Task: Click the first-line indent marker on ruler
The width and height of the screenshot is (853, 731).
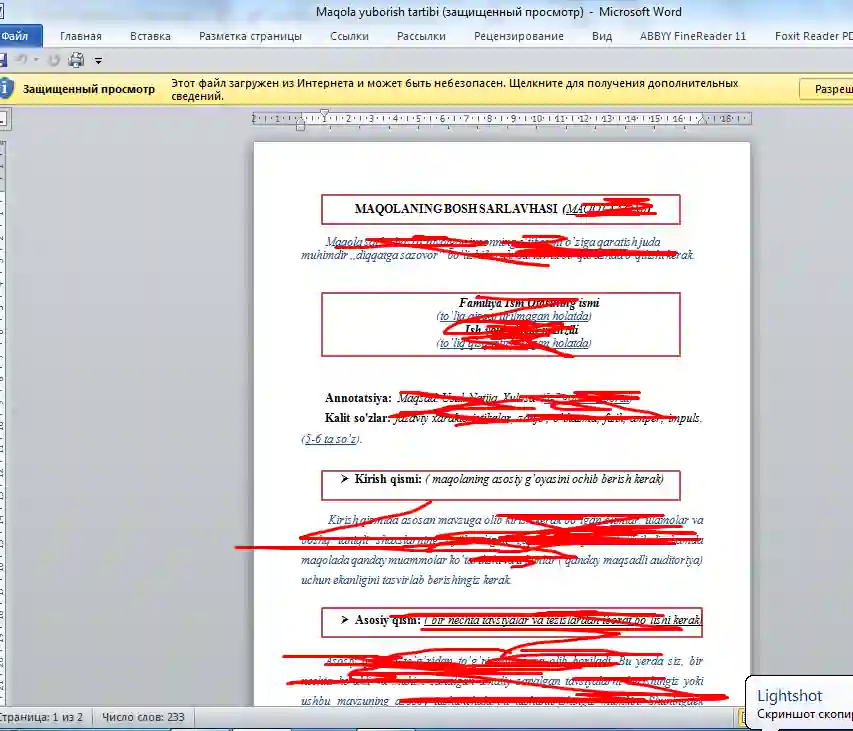Action: click(x=323, y=114)
